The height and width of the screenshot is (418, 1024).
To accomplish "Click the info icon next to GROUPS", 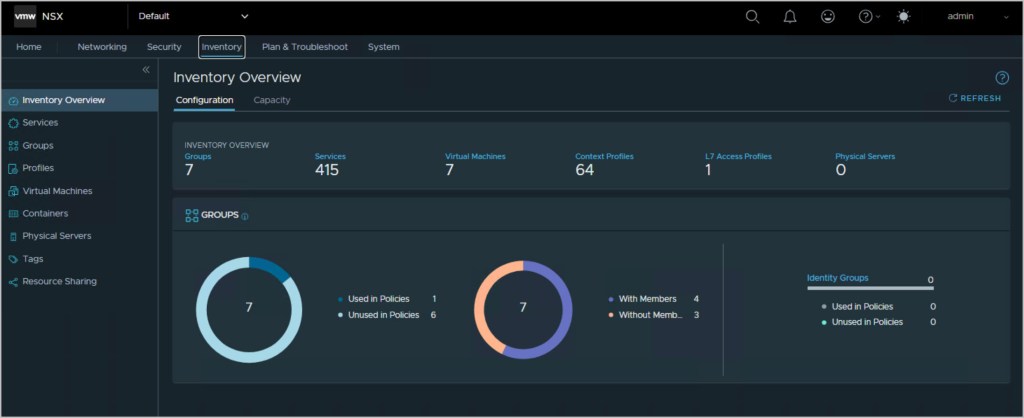I will point(245,216).
